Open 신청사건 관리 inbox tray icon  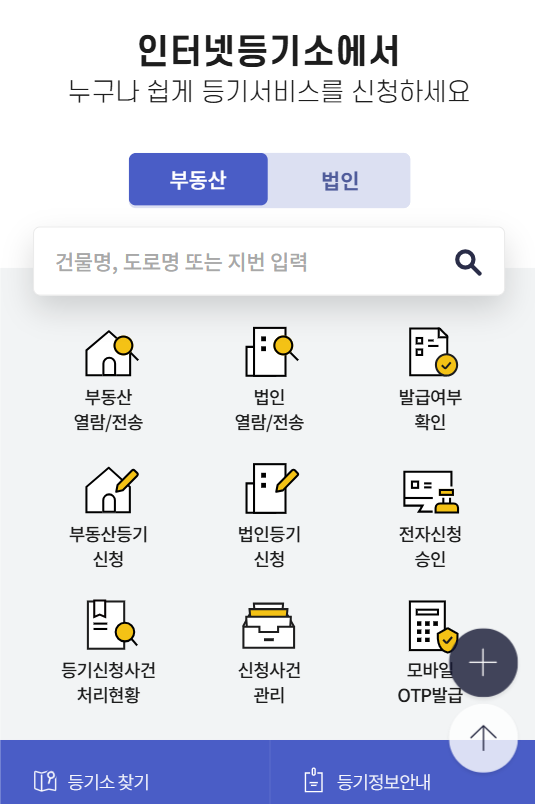click(269, 626)
